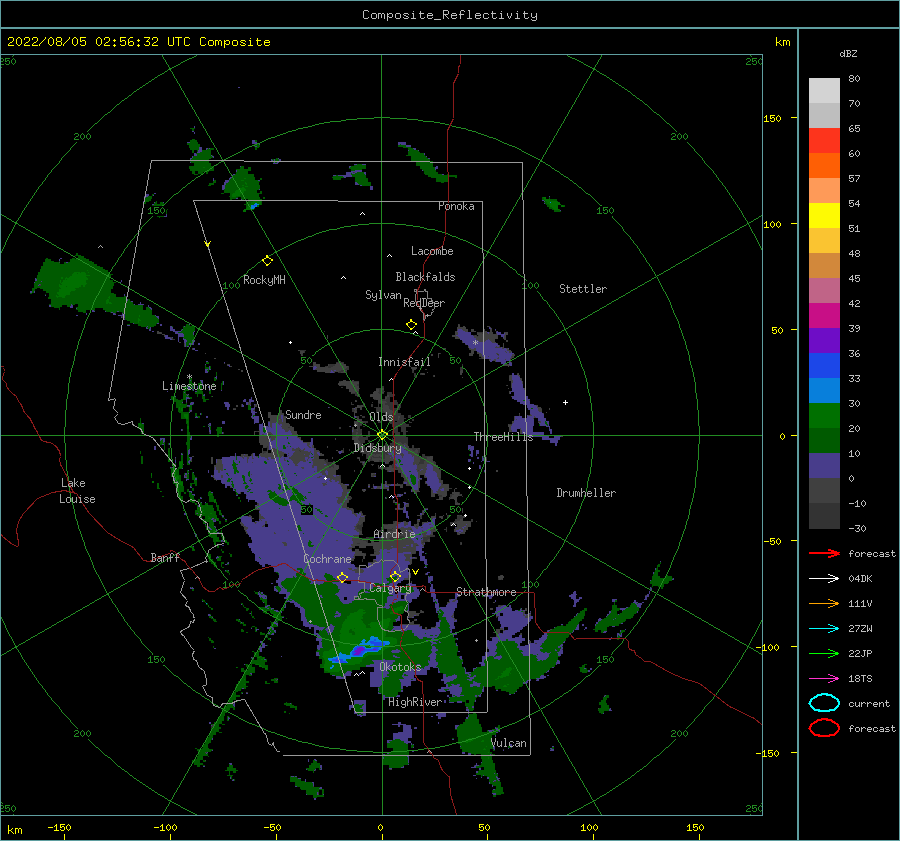Click yellow diamond marker above Calgary label

(x=395, y=576)
